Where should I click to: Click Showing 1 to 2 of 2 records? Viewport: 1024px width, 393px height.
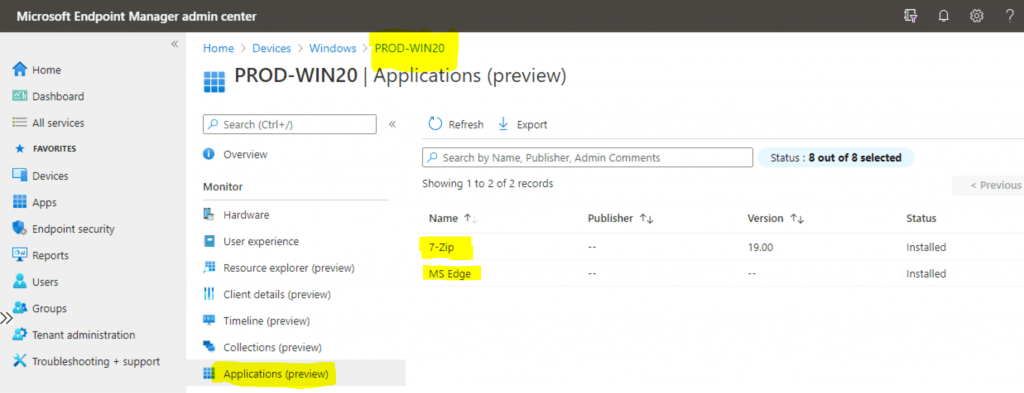pos(488,183)
